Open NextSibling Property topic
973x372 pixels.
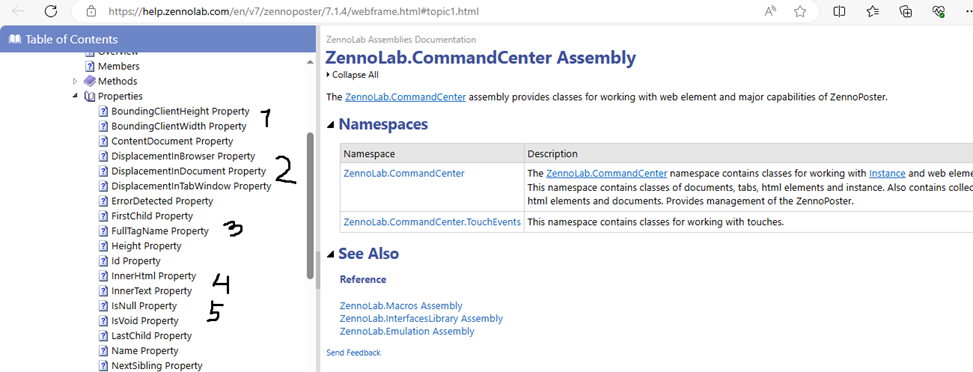coord(156,366)
